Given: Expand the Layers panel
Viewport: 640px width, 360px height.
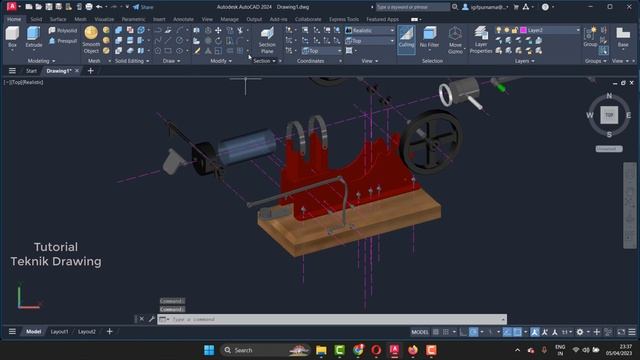Looking at the screenshot, I should pyautogui.click(x=524, y=61).
